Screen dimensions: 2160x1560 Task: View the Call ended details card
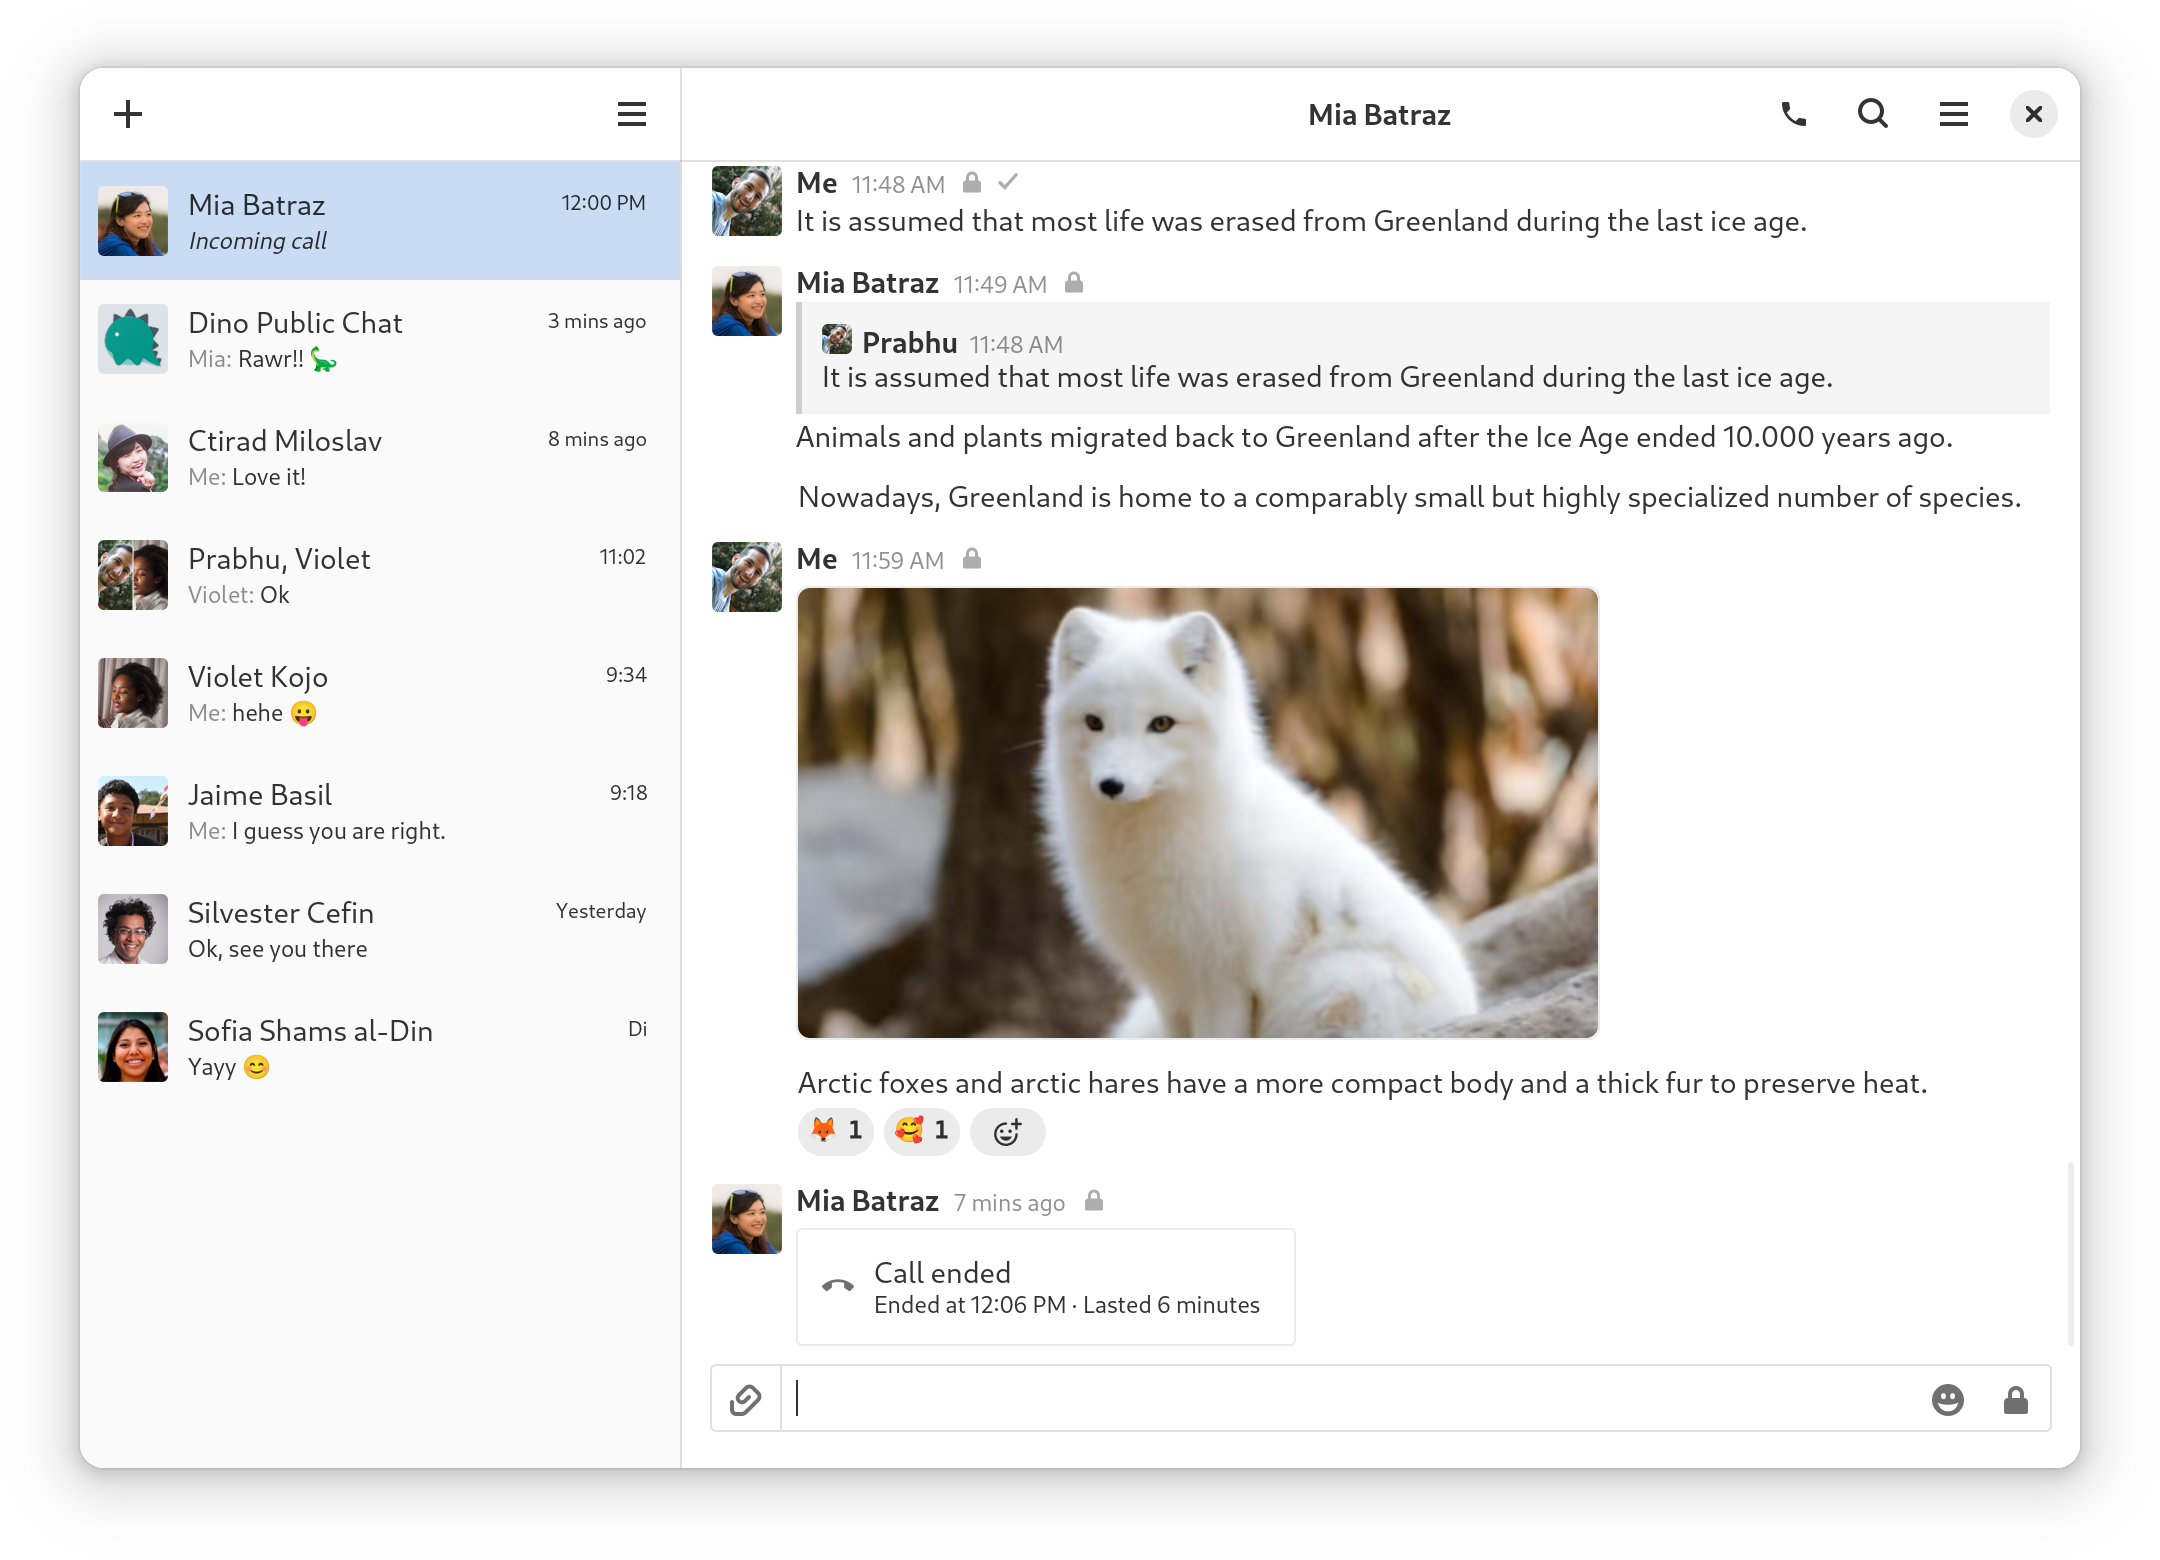pos(1045,1286)
